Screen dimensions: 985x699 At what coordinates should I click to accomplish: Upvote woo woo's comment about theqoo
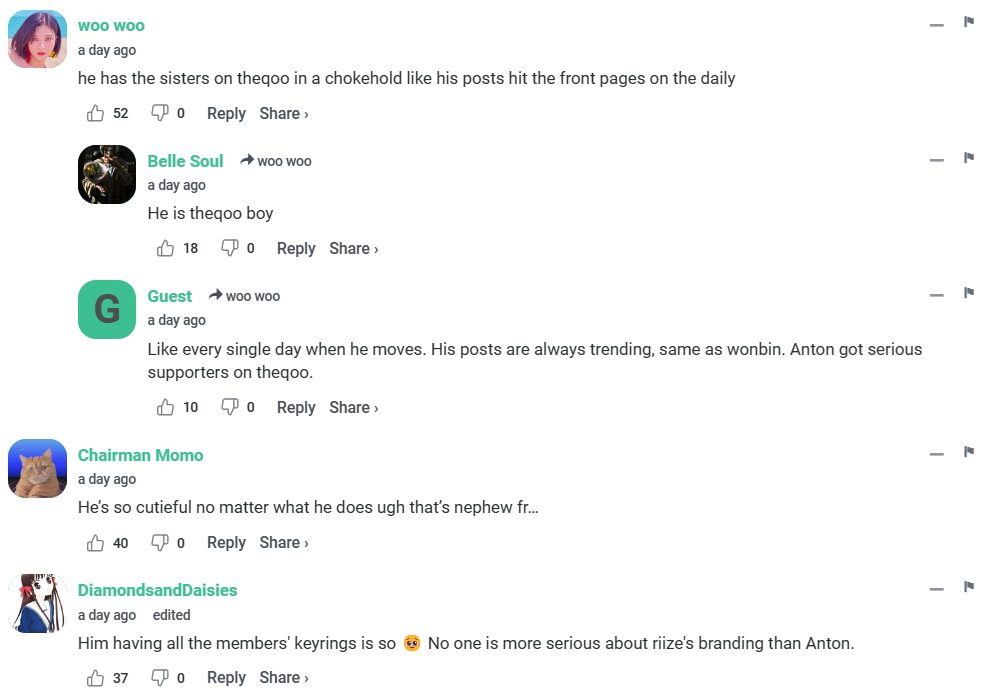[x=96, y=113]
